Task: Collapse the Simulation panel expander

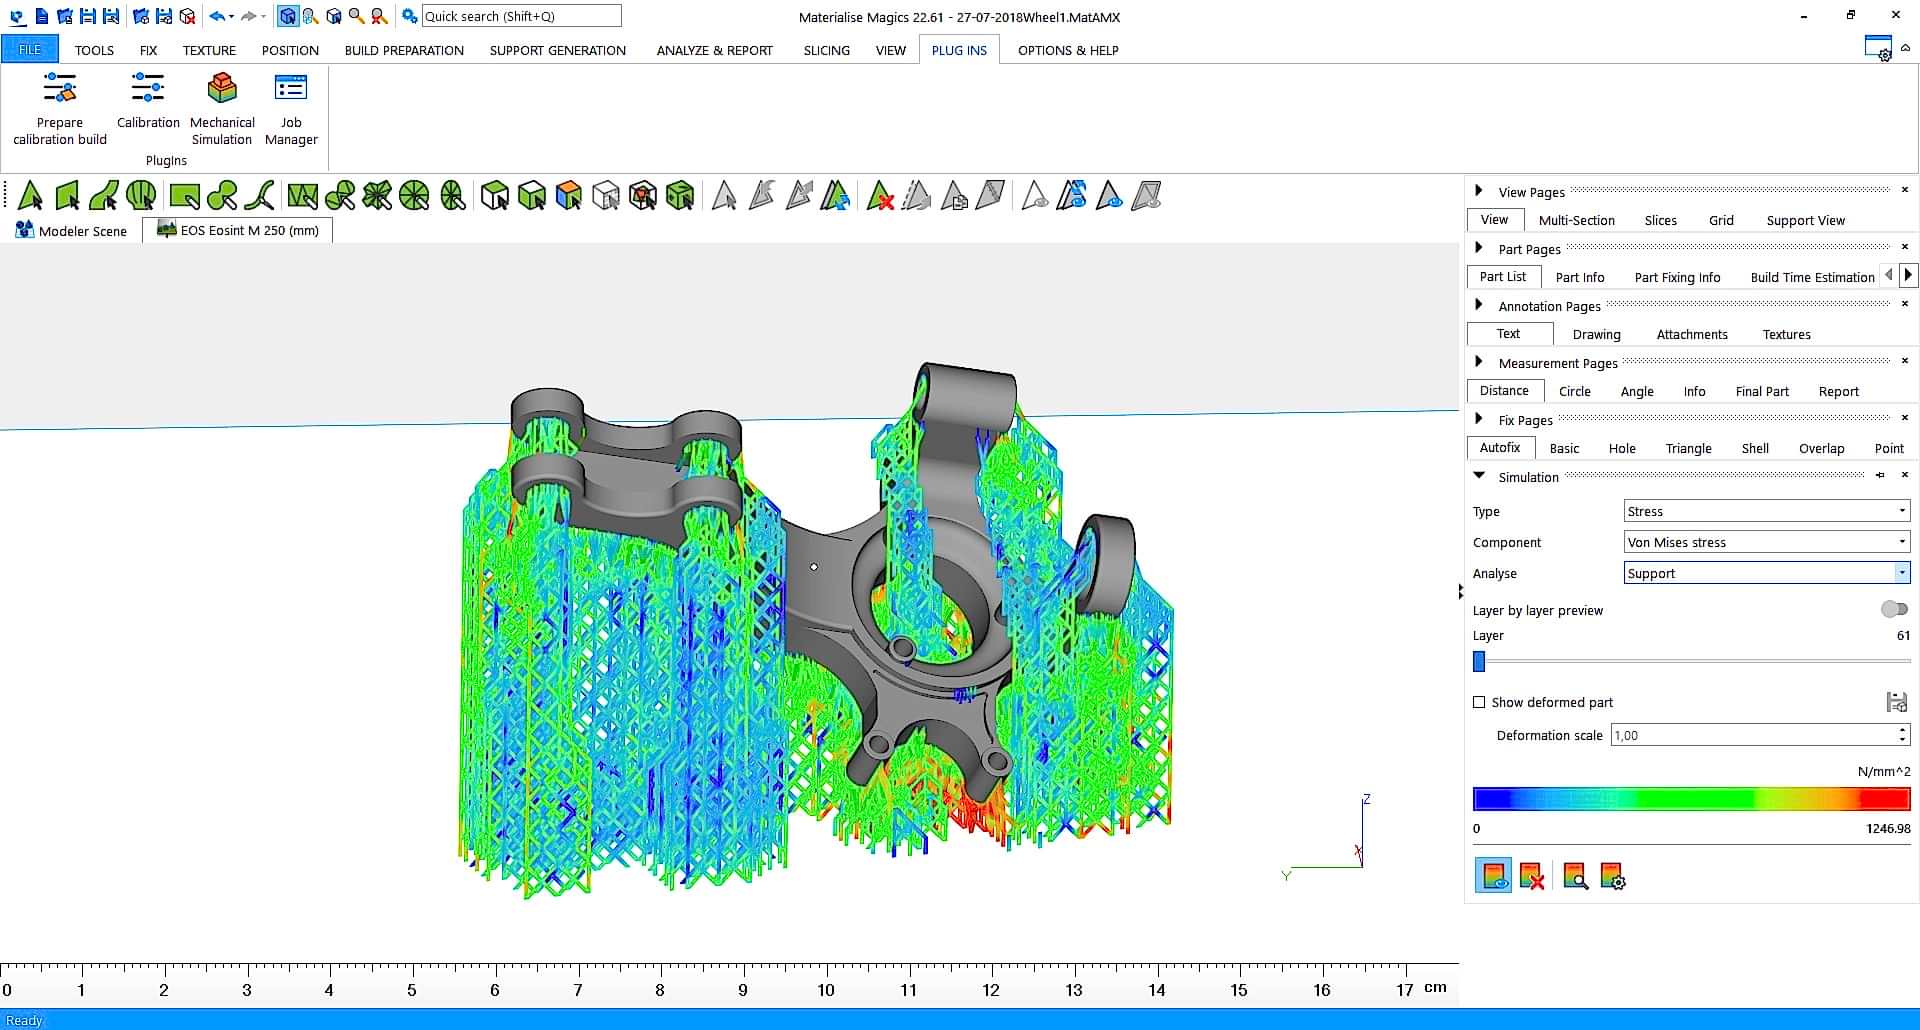Action: click(1479, 476)
